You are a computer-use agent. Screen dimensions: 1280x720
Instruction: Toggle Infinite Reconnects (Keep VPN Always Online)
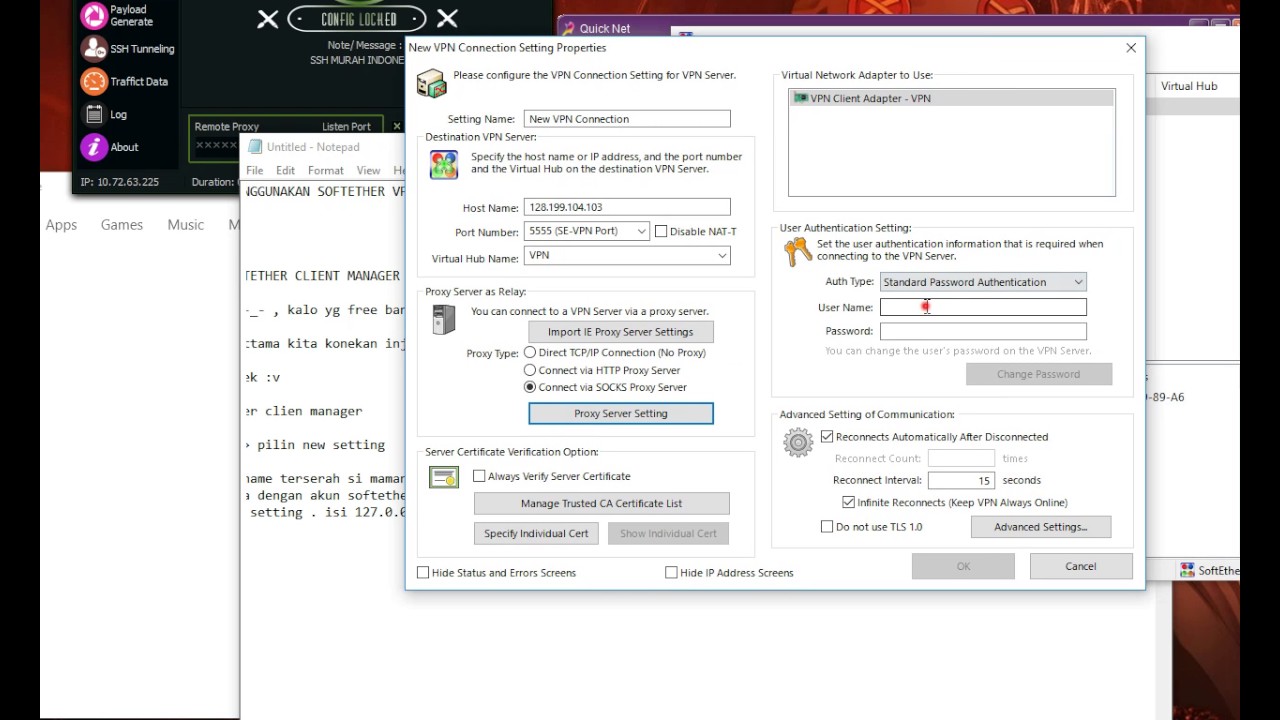pos(849,502)
